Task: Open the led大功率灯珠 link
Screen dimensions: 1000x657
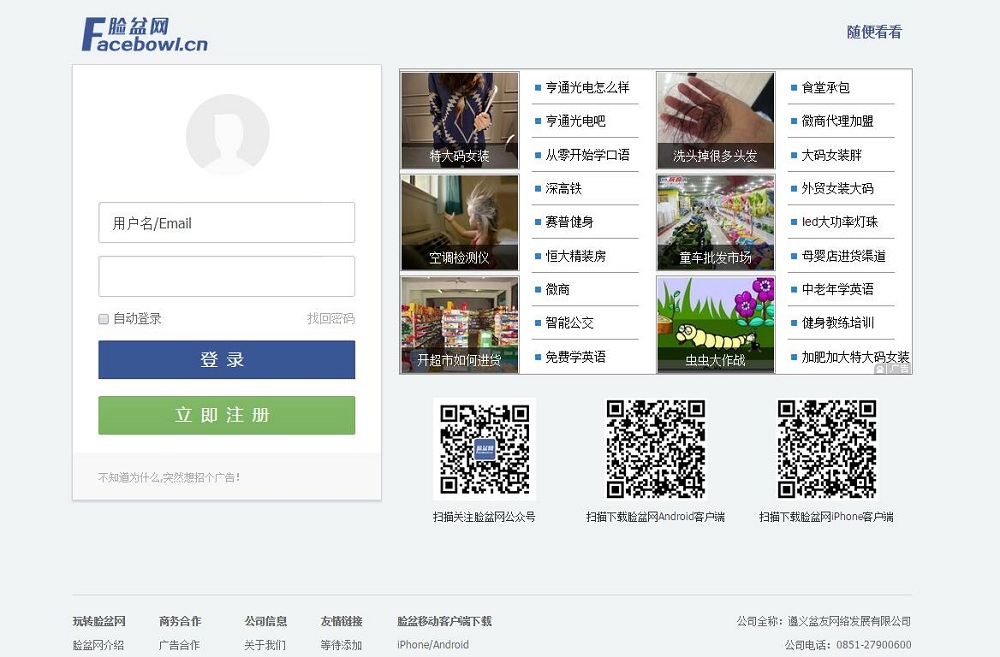Action: pos(840,222)
